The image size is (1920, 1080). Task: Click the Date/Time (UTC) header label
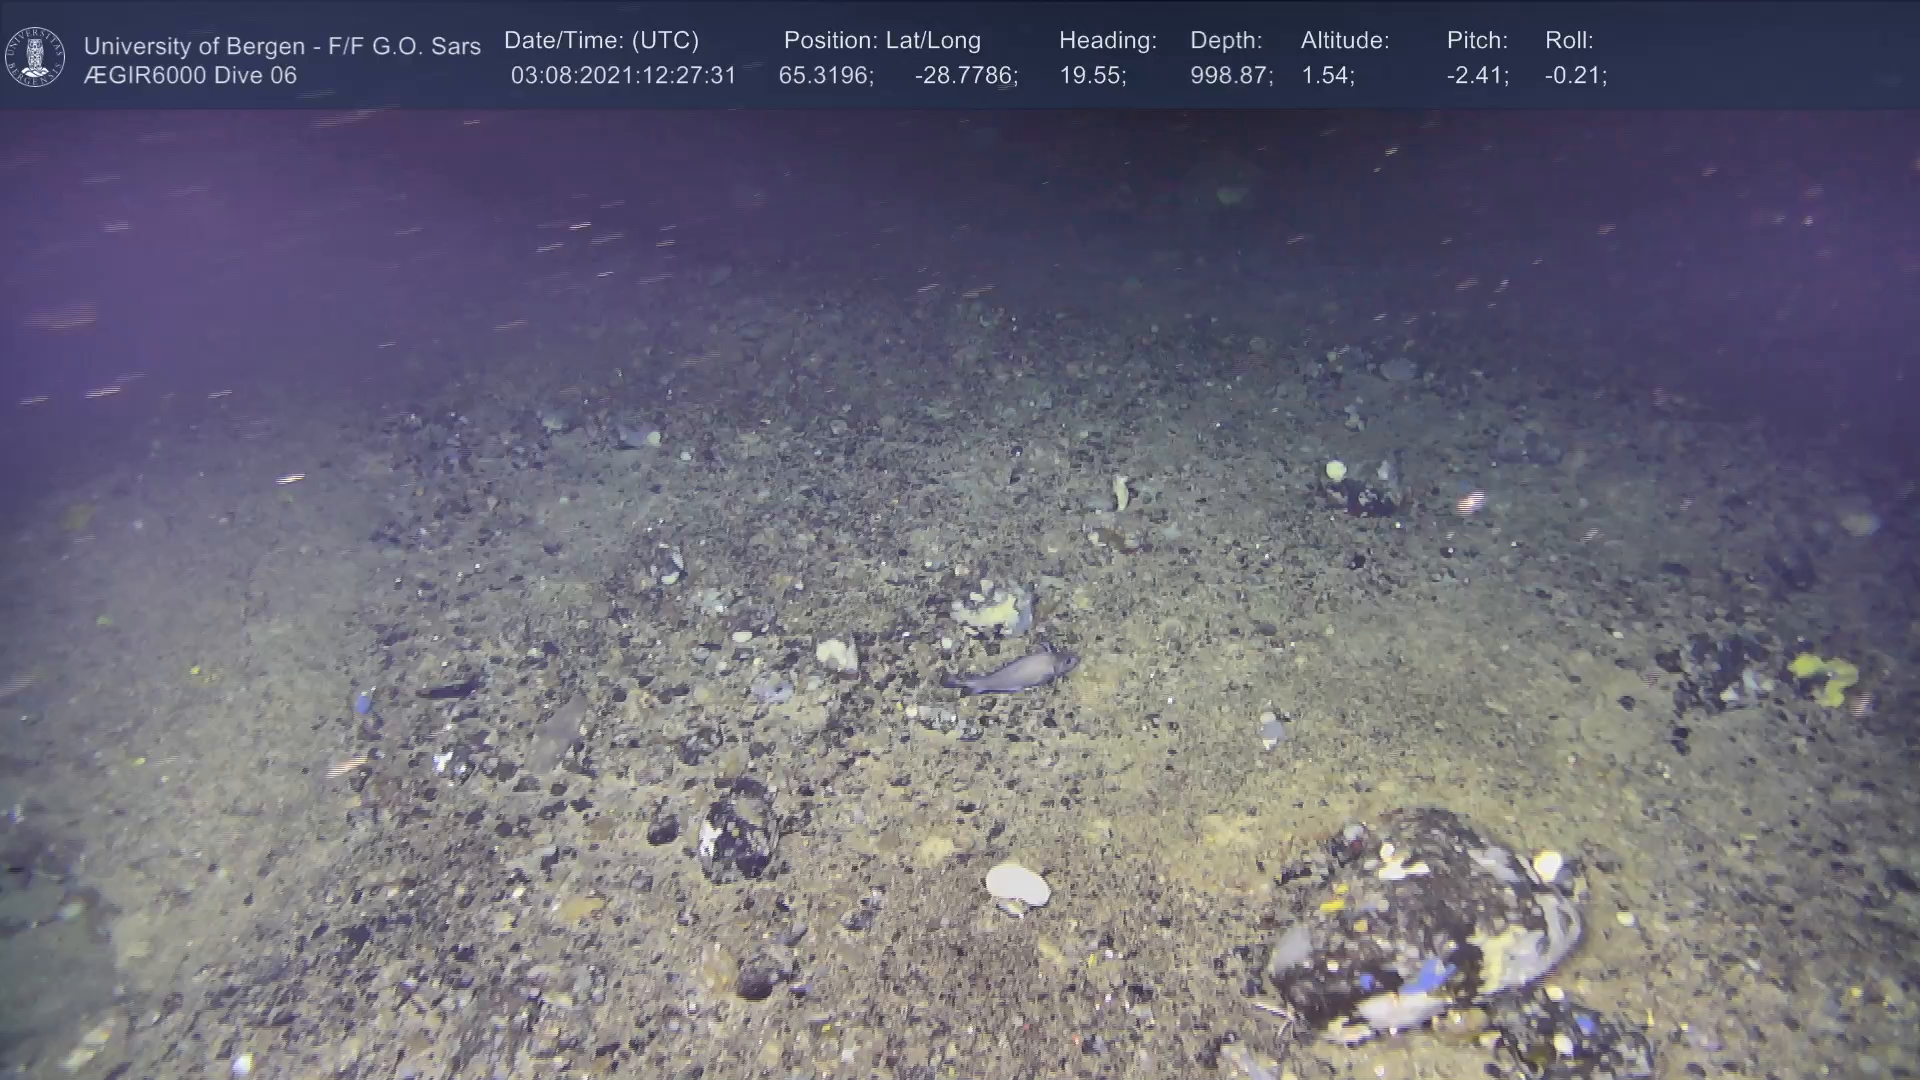click(x=601, y=41)
